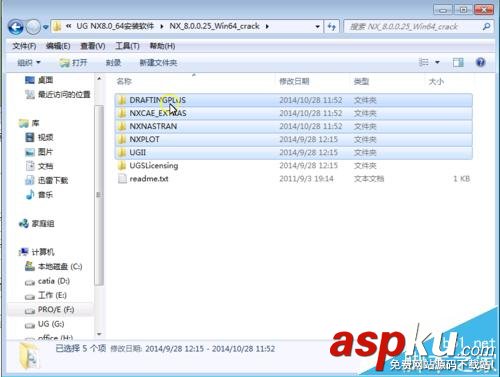This screenshot has height=377, width=500.
Task: Select the NXCAE_EXTRAS folder
Action: click(x=294, y=113)
